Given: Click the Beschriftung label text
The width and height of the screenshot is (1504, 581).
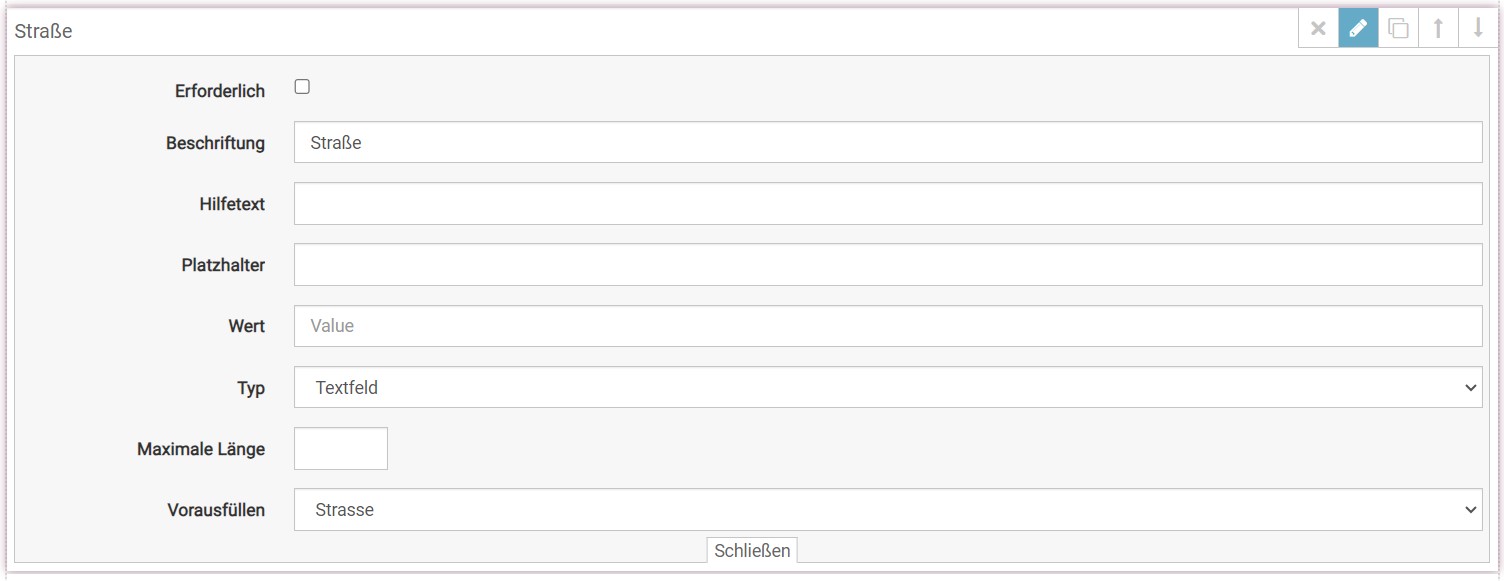Looking at the screenshot, I should coord(215,143).
